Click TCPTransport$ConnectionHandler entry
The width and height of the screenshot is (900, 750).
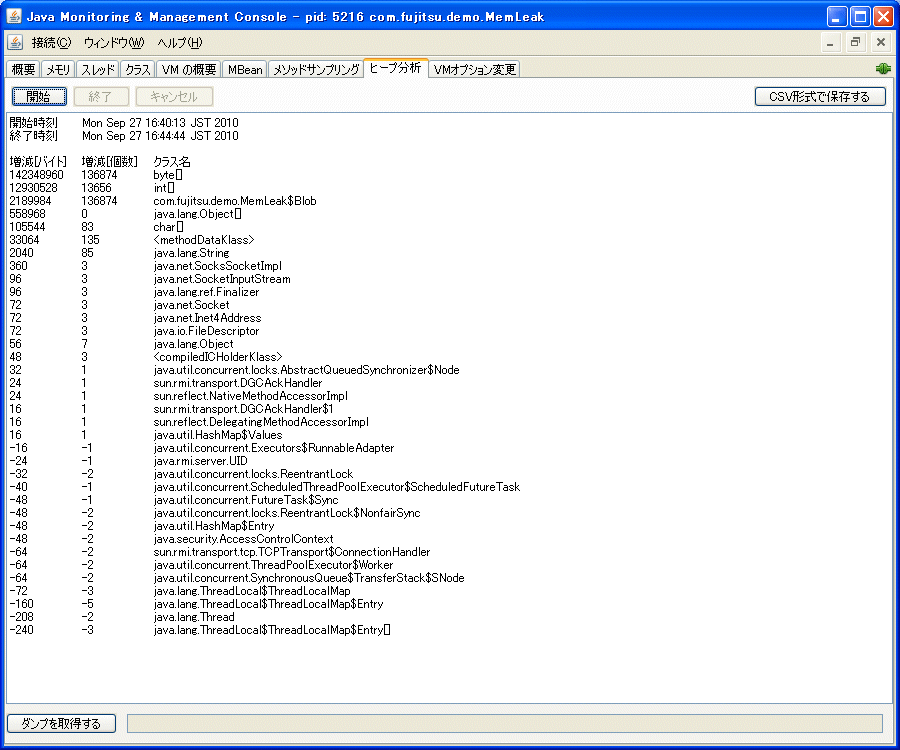point(292,552)
